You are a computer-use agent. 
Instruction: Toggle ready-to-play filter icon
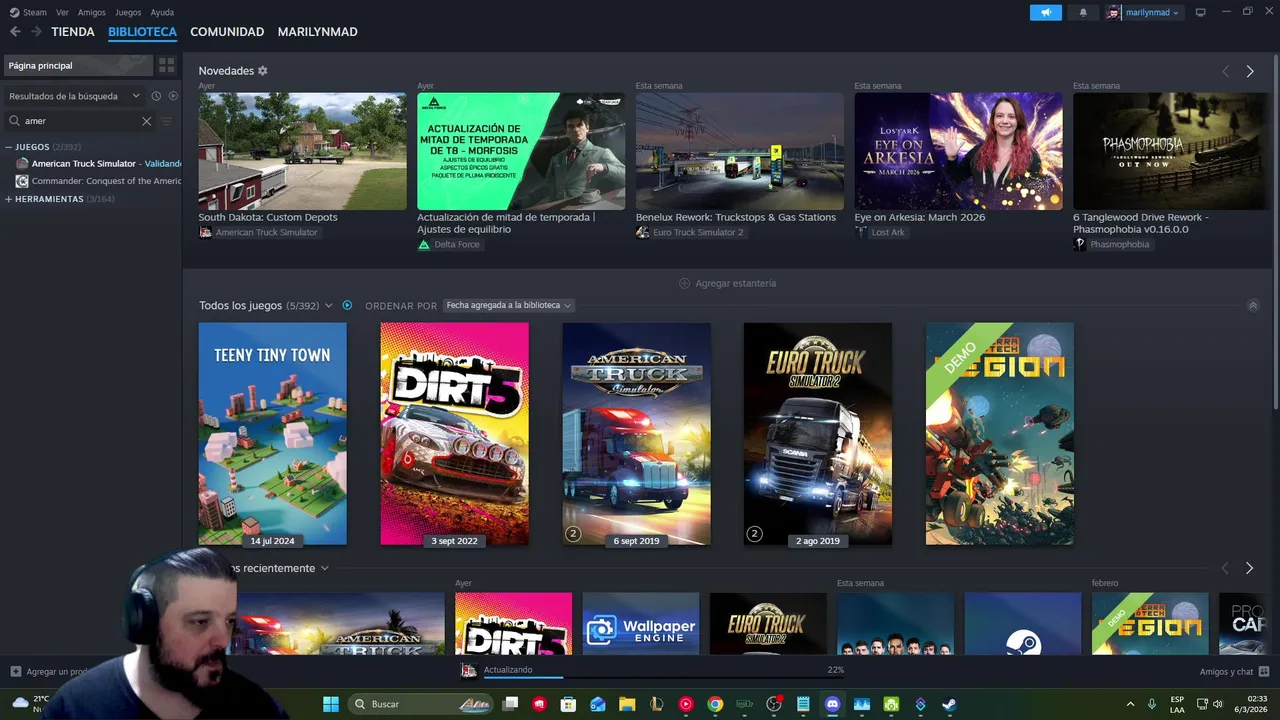click(x=173, y=96)
